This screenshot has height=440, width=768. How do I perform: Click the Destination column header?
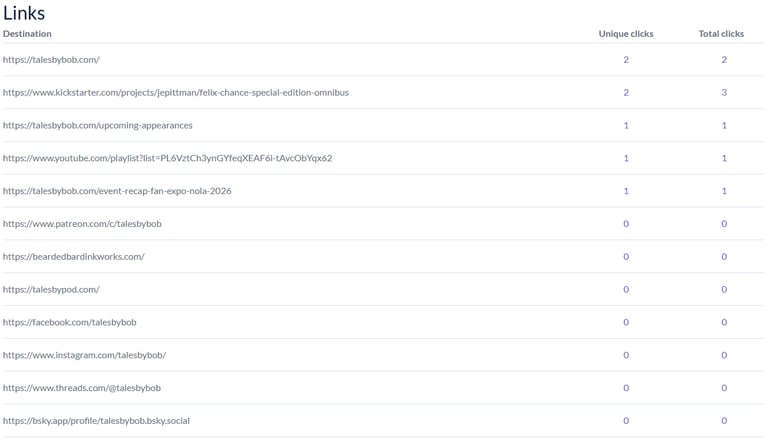tap(27, 34)
